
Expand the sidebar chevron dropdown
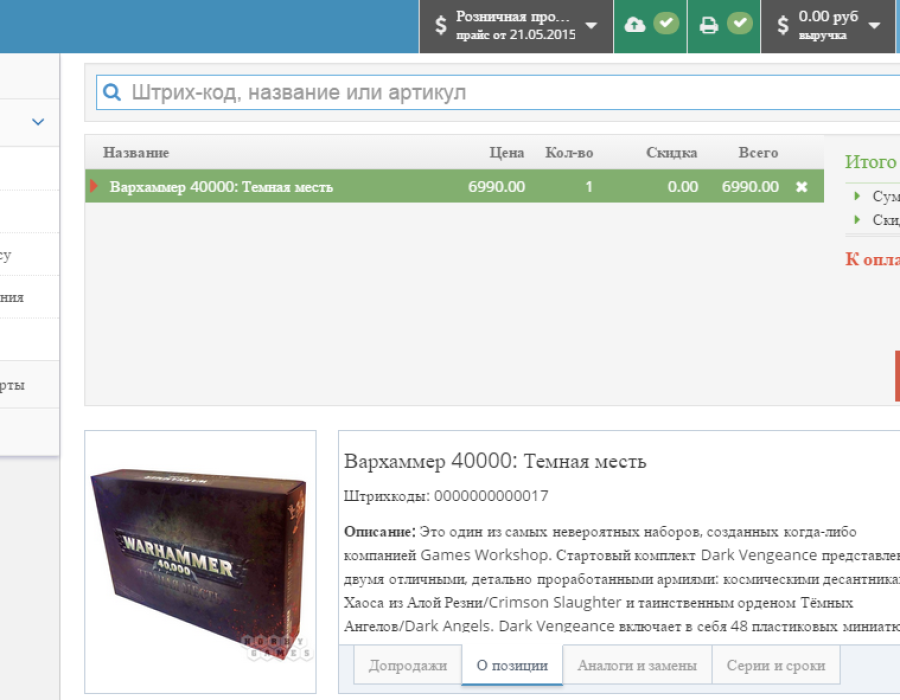(38, 122)
